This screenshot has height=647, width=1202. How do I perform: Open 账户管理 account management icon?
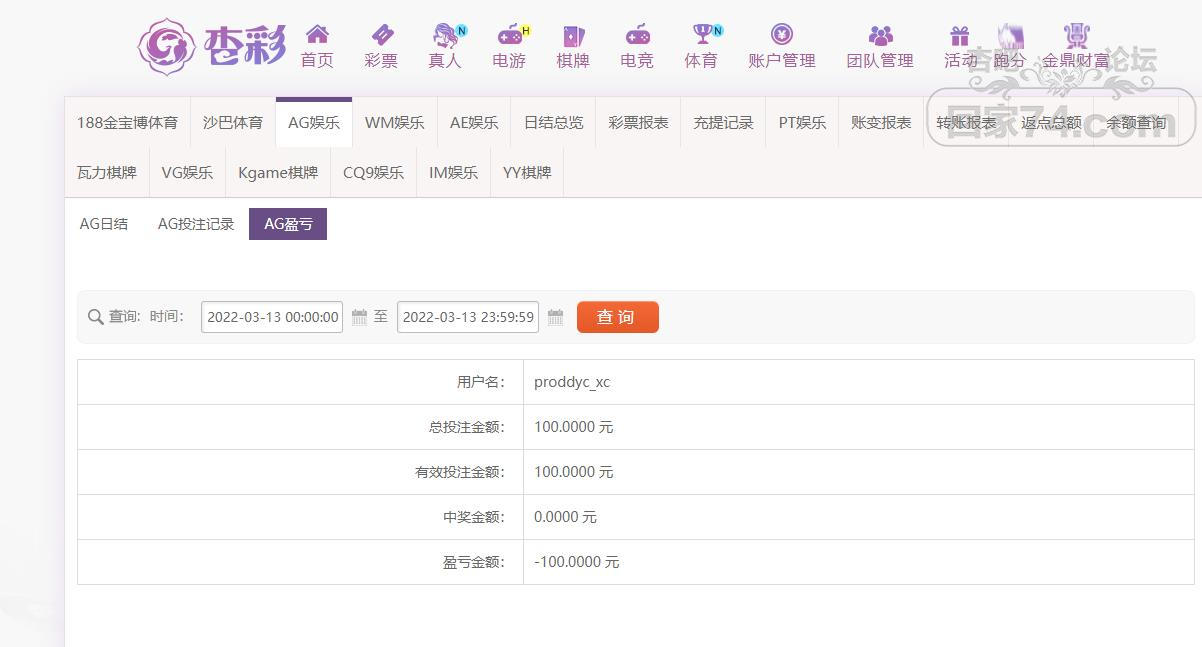click(x=782, y=36)
